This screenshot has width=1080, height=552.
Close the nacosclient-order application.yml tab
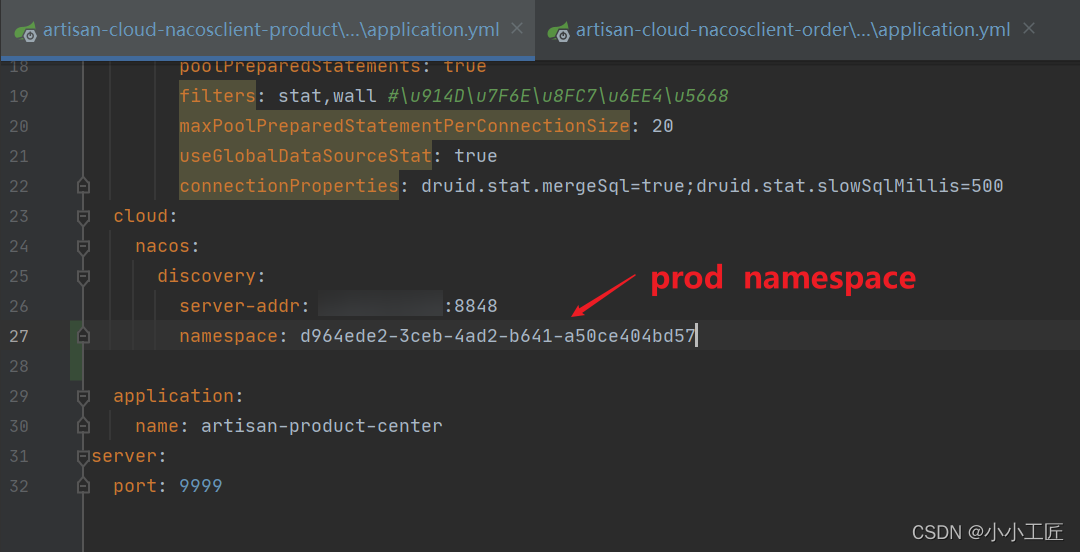pos(1029,29)
